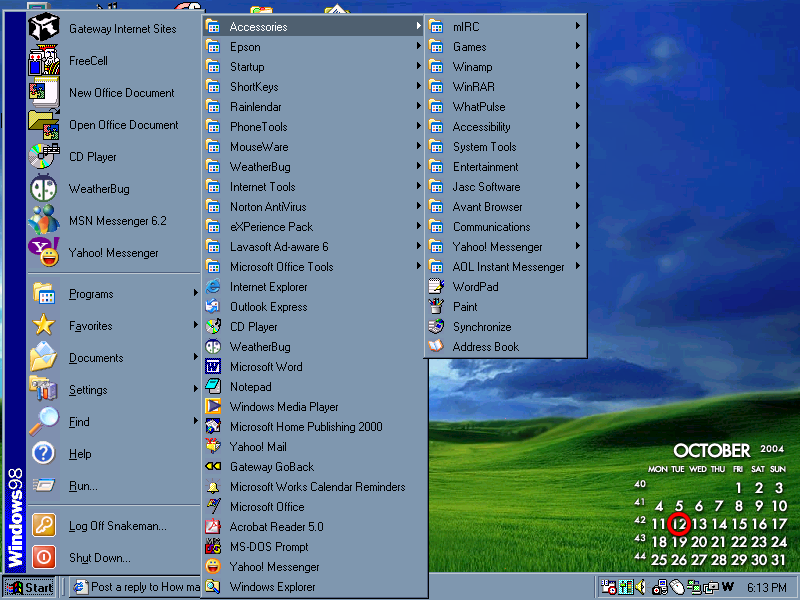Viewport: 800px width, 600px height.
Task: Click the Windows Media Player icon
Action: (x=213, y=406)
